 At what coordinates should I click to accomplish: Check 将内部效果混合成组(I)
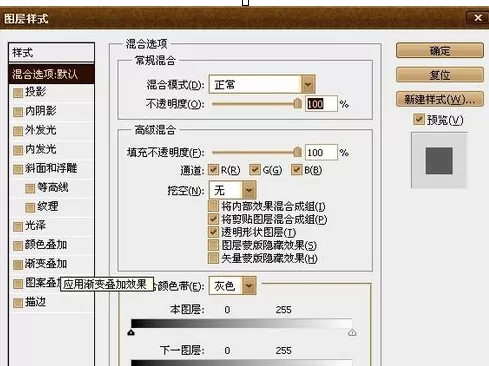[x=213, y=206]
